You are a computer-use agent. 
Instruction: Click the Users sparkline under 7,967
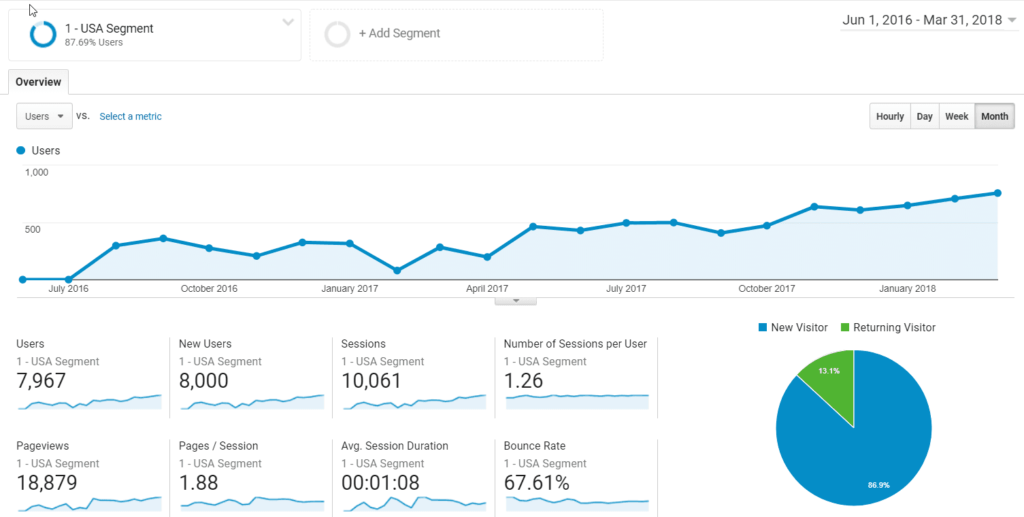(88, 402)
